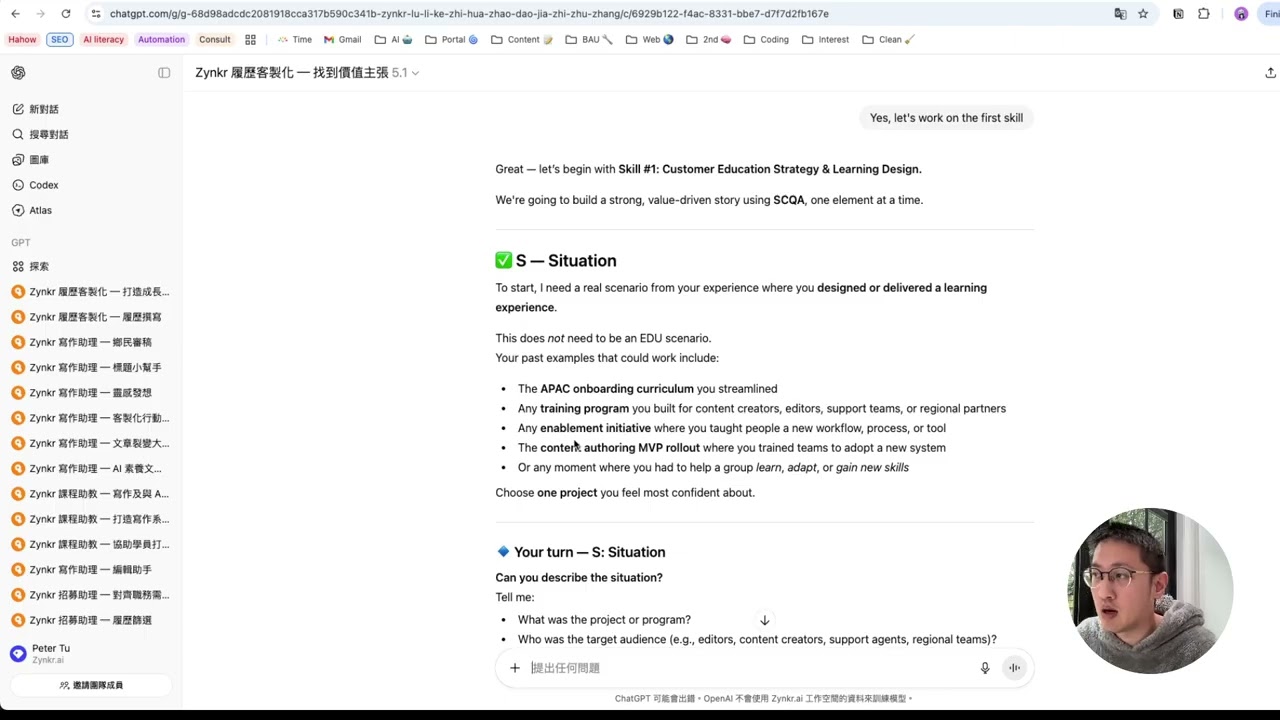Open GPT Zynkr 履歷客製化 — 履歷撰寫
Image resolution: width=1280 pixels, height=720 pixels.
click(x=91, y=317)
